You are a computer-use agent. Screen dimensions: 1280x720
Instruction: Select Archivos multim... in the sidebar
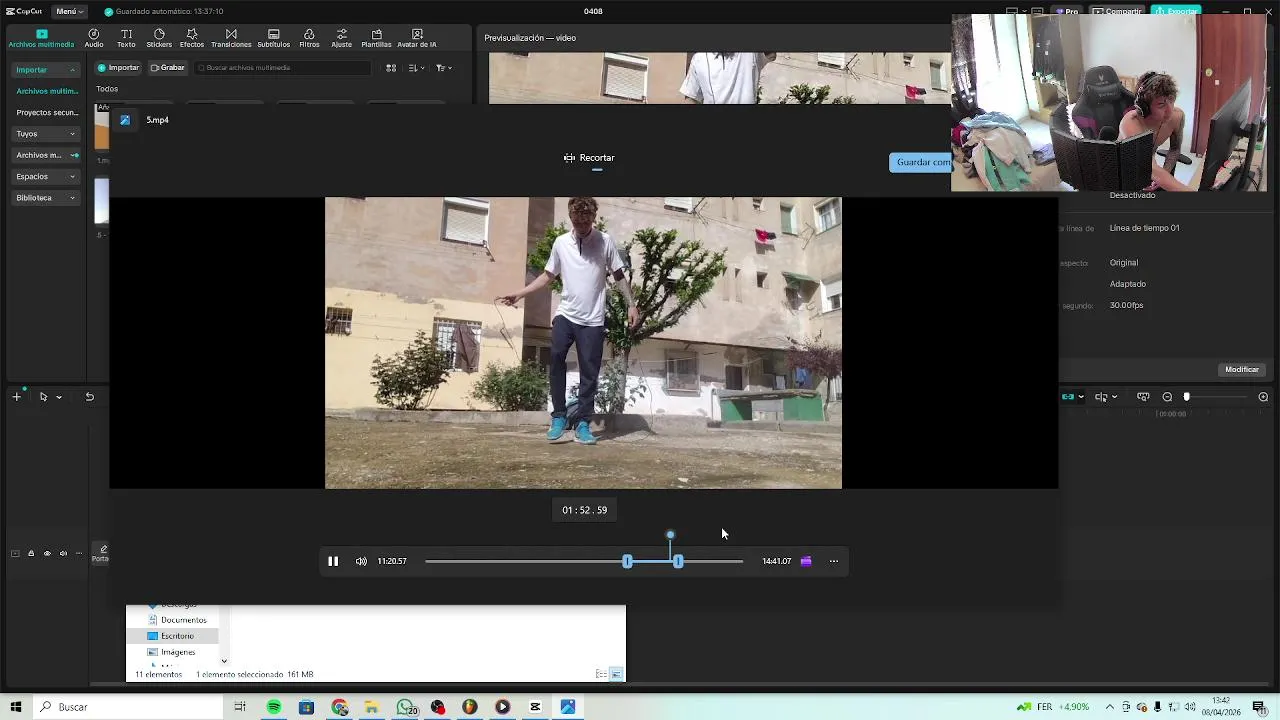(47, 91)
